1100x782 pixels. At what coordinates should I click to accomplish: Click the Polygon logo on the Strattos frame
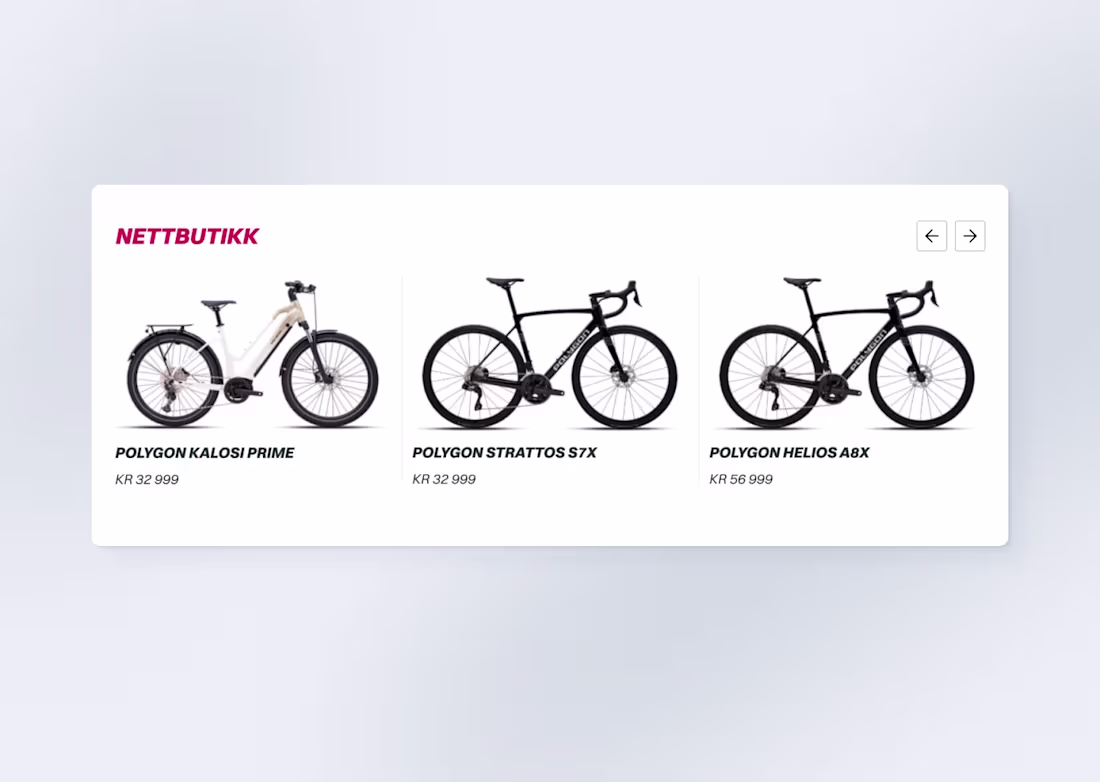[x=570, y=349]
